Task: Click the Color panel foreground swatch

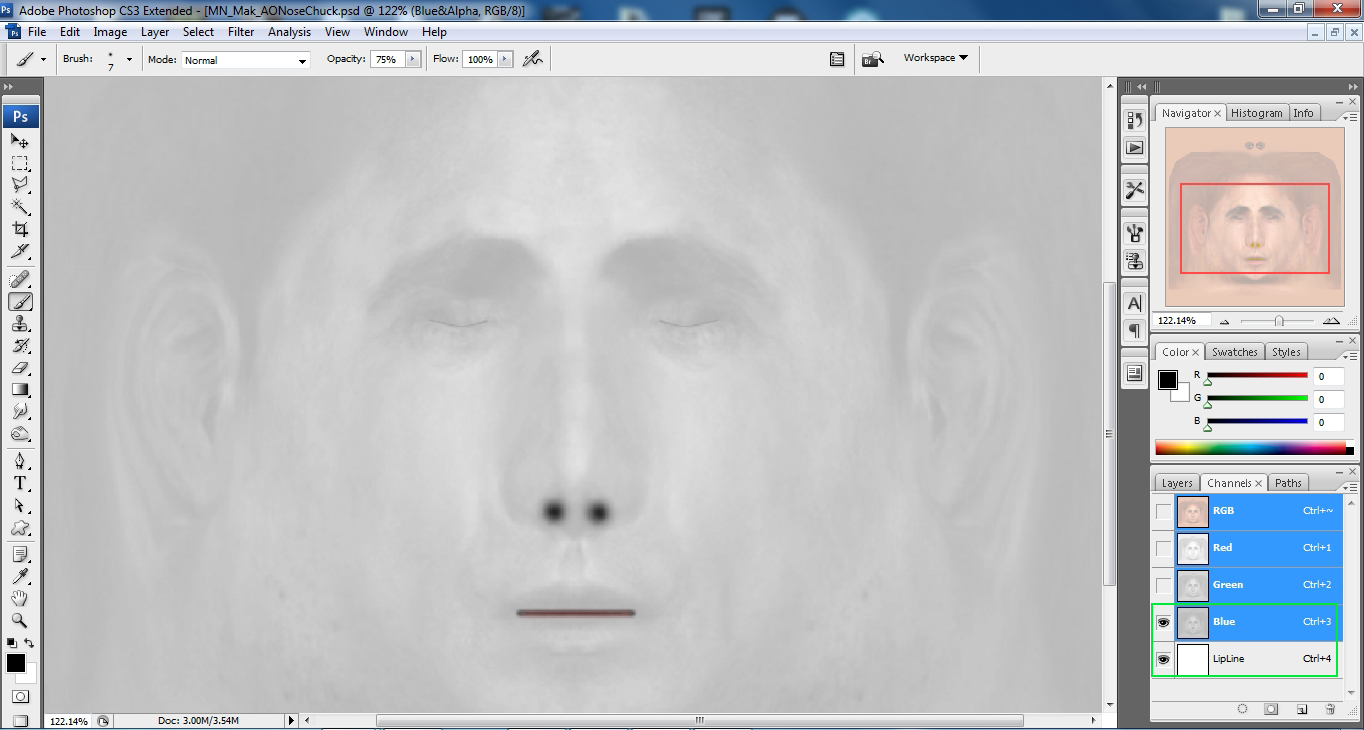Action: tap(1167, 379)
